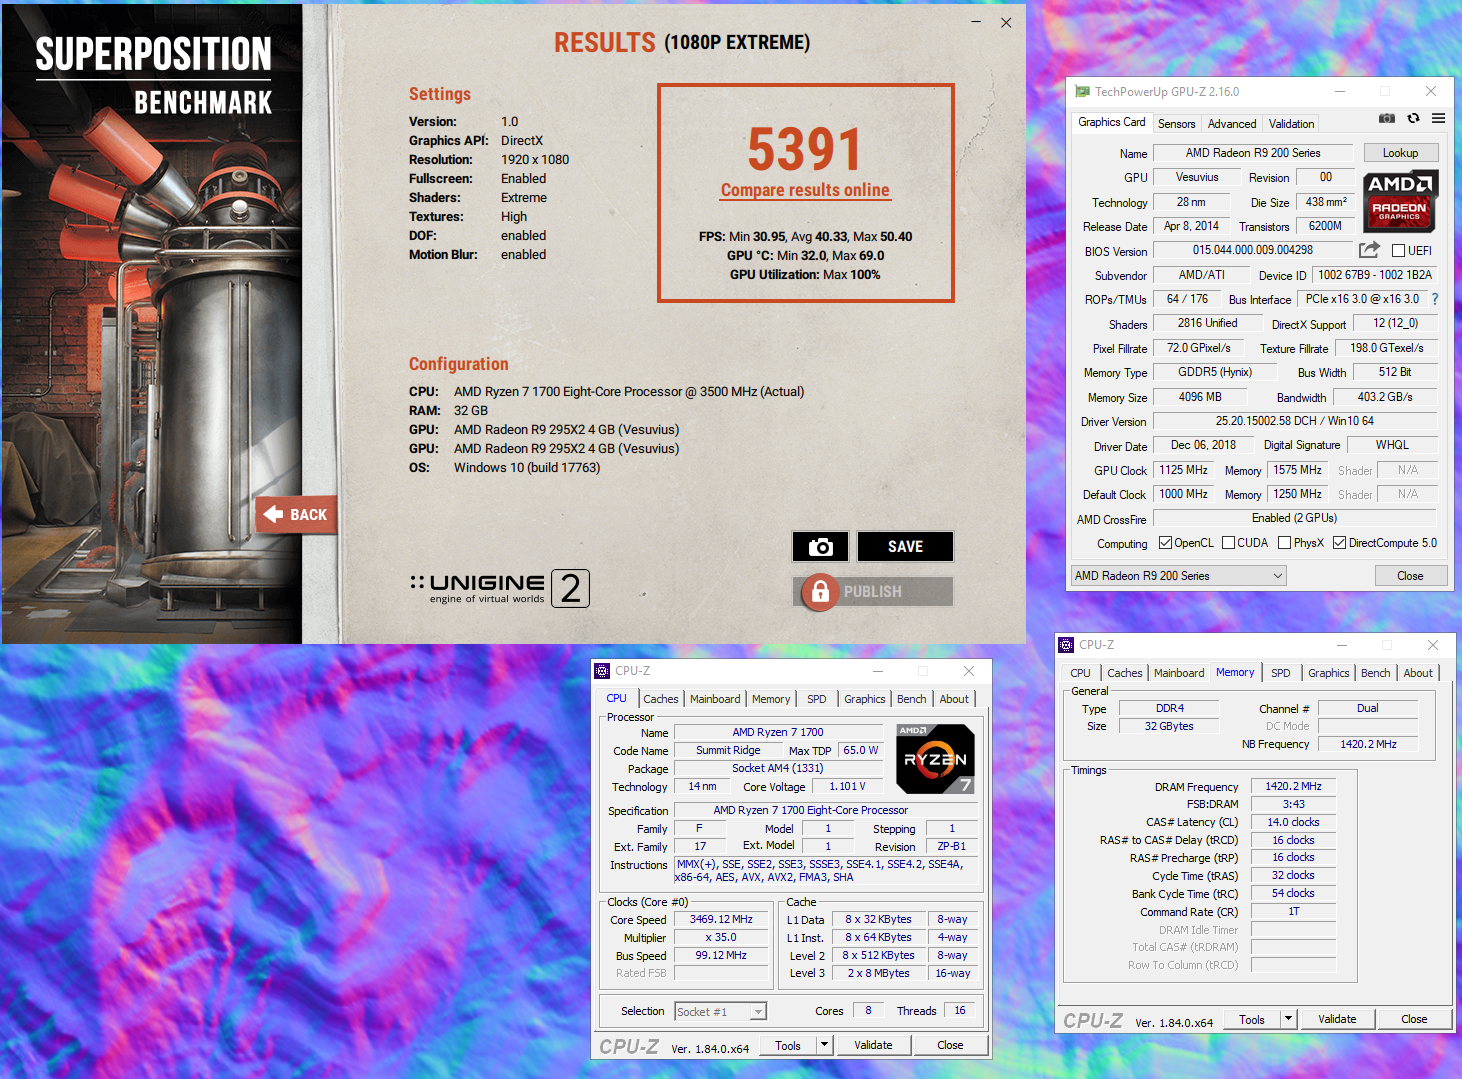1462x1079 pixels.
Task: Click Close in the Memory CPU-Z window
Action: tap(1415, 1019)
